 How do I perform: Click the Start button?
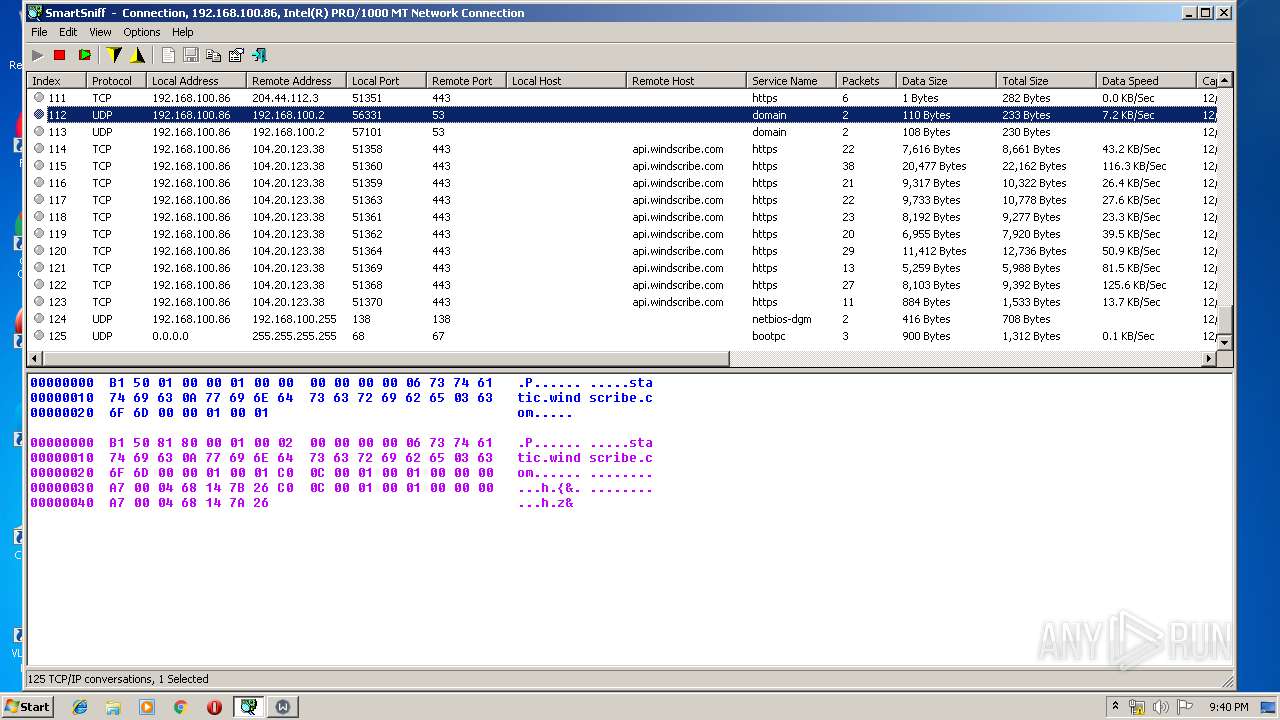[28, 706]
